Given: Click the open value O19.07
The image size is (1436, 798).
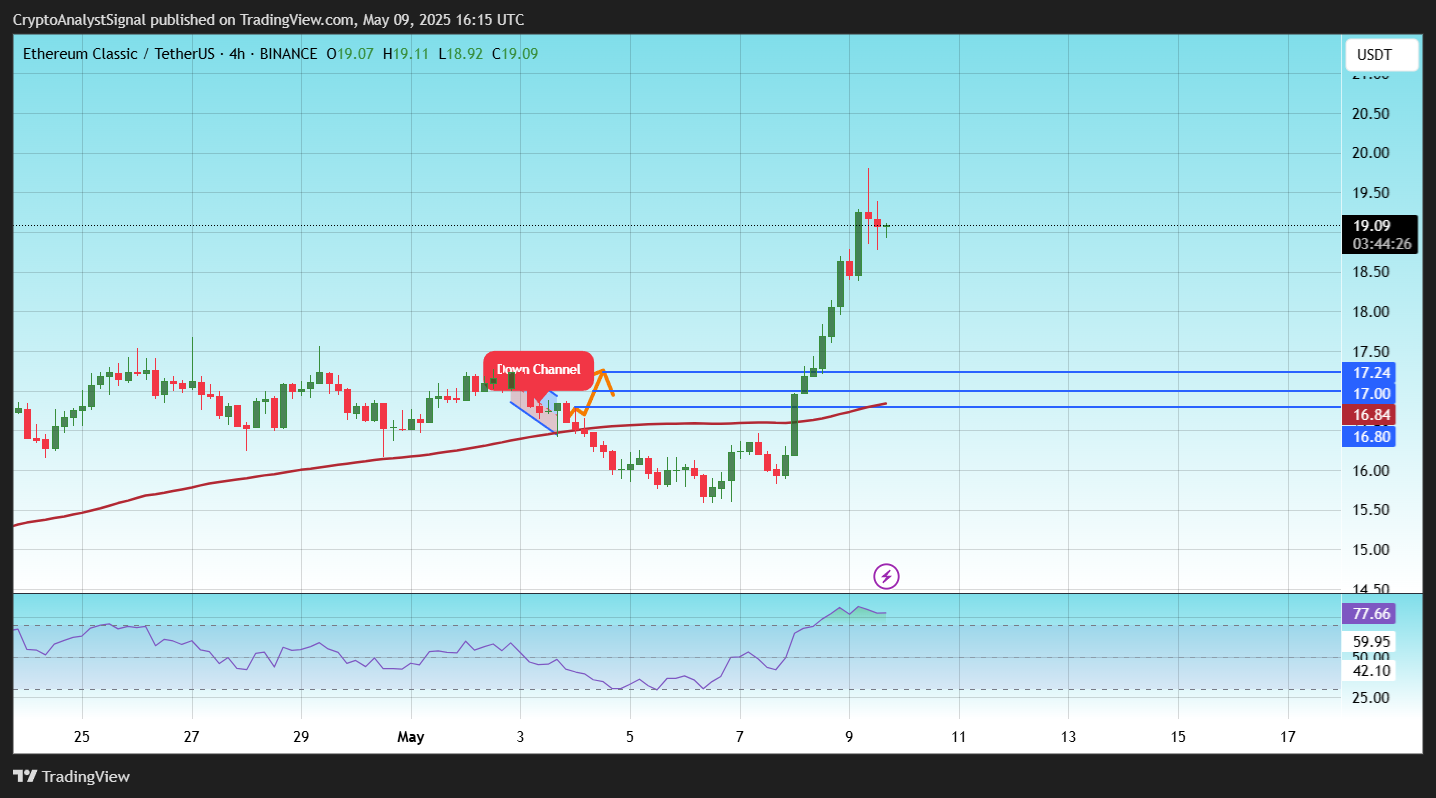Looking at the screenshot, I should (350, 54).
